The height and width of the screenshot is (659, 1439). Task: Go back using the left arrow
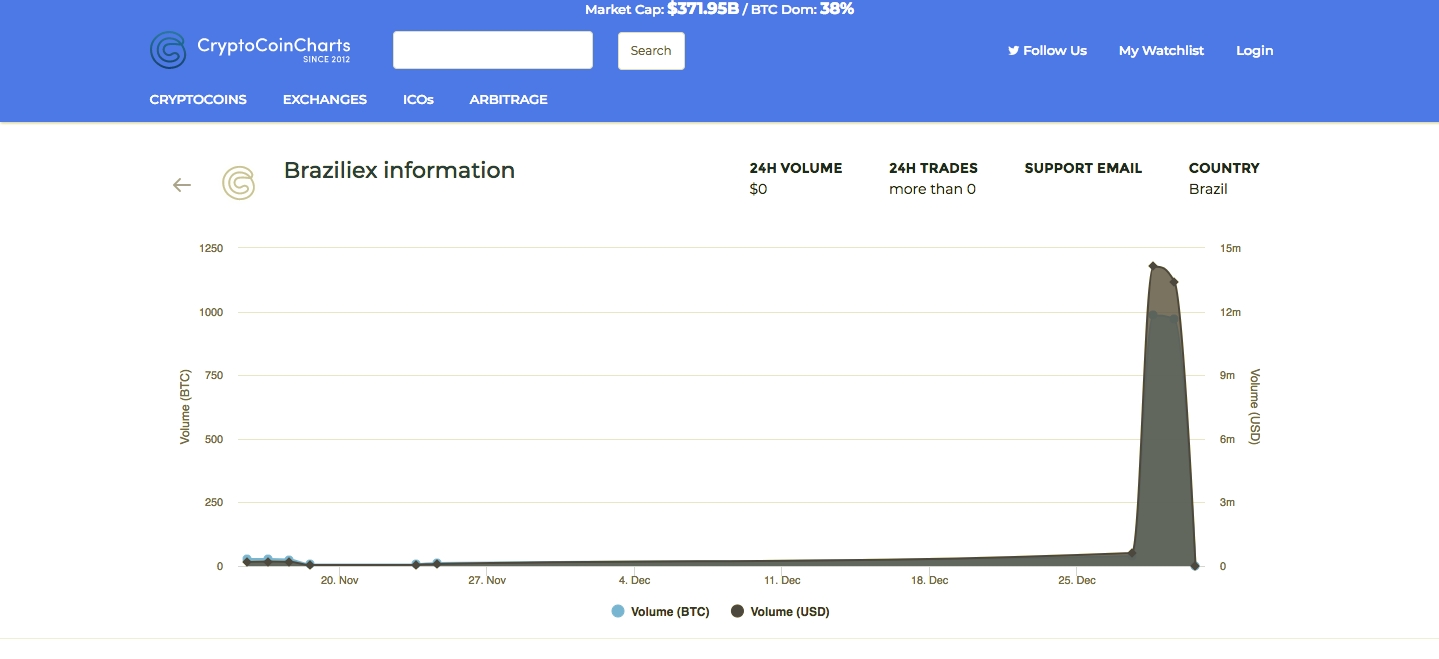coord(182,185)
